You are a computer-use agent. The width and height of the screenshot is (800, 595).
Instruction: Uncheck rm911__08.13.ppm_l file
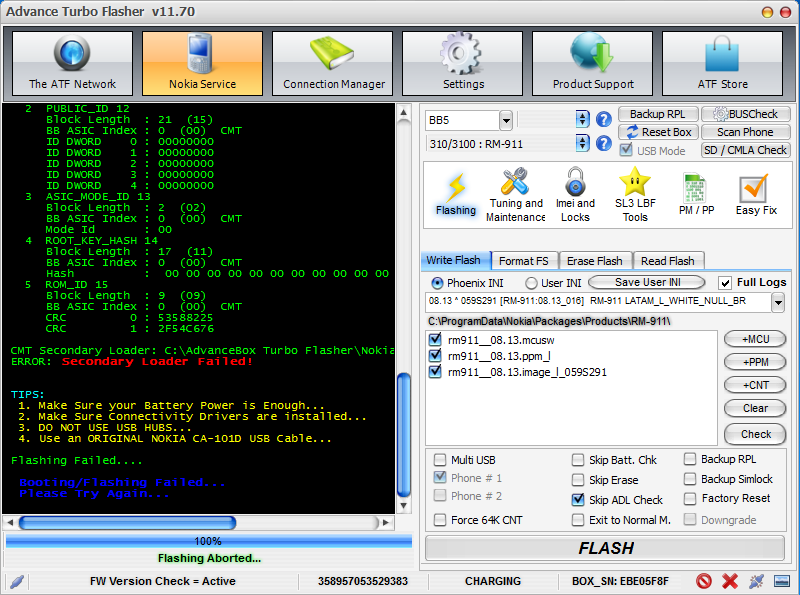[435, 356]
